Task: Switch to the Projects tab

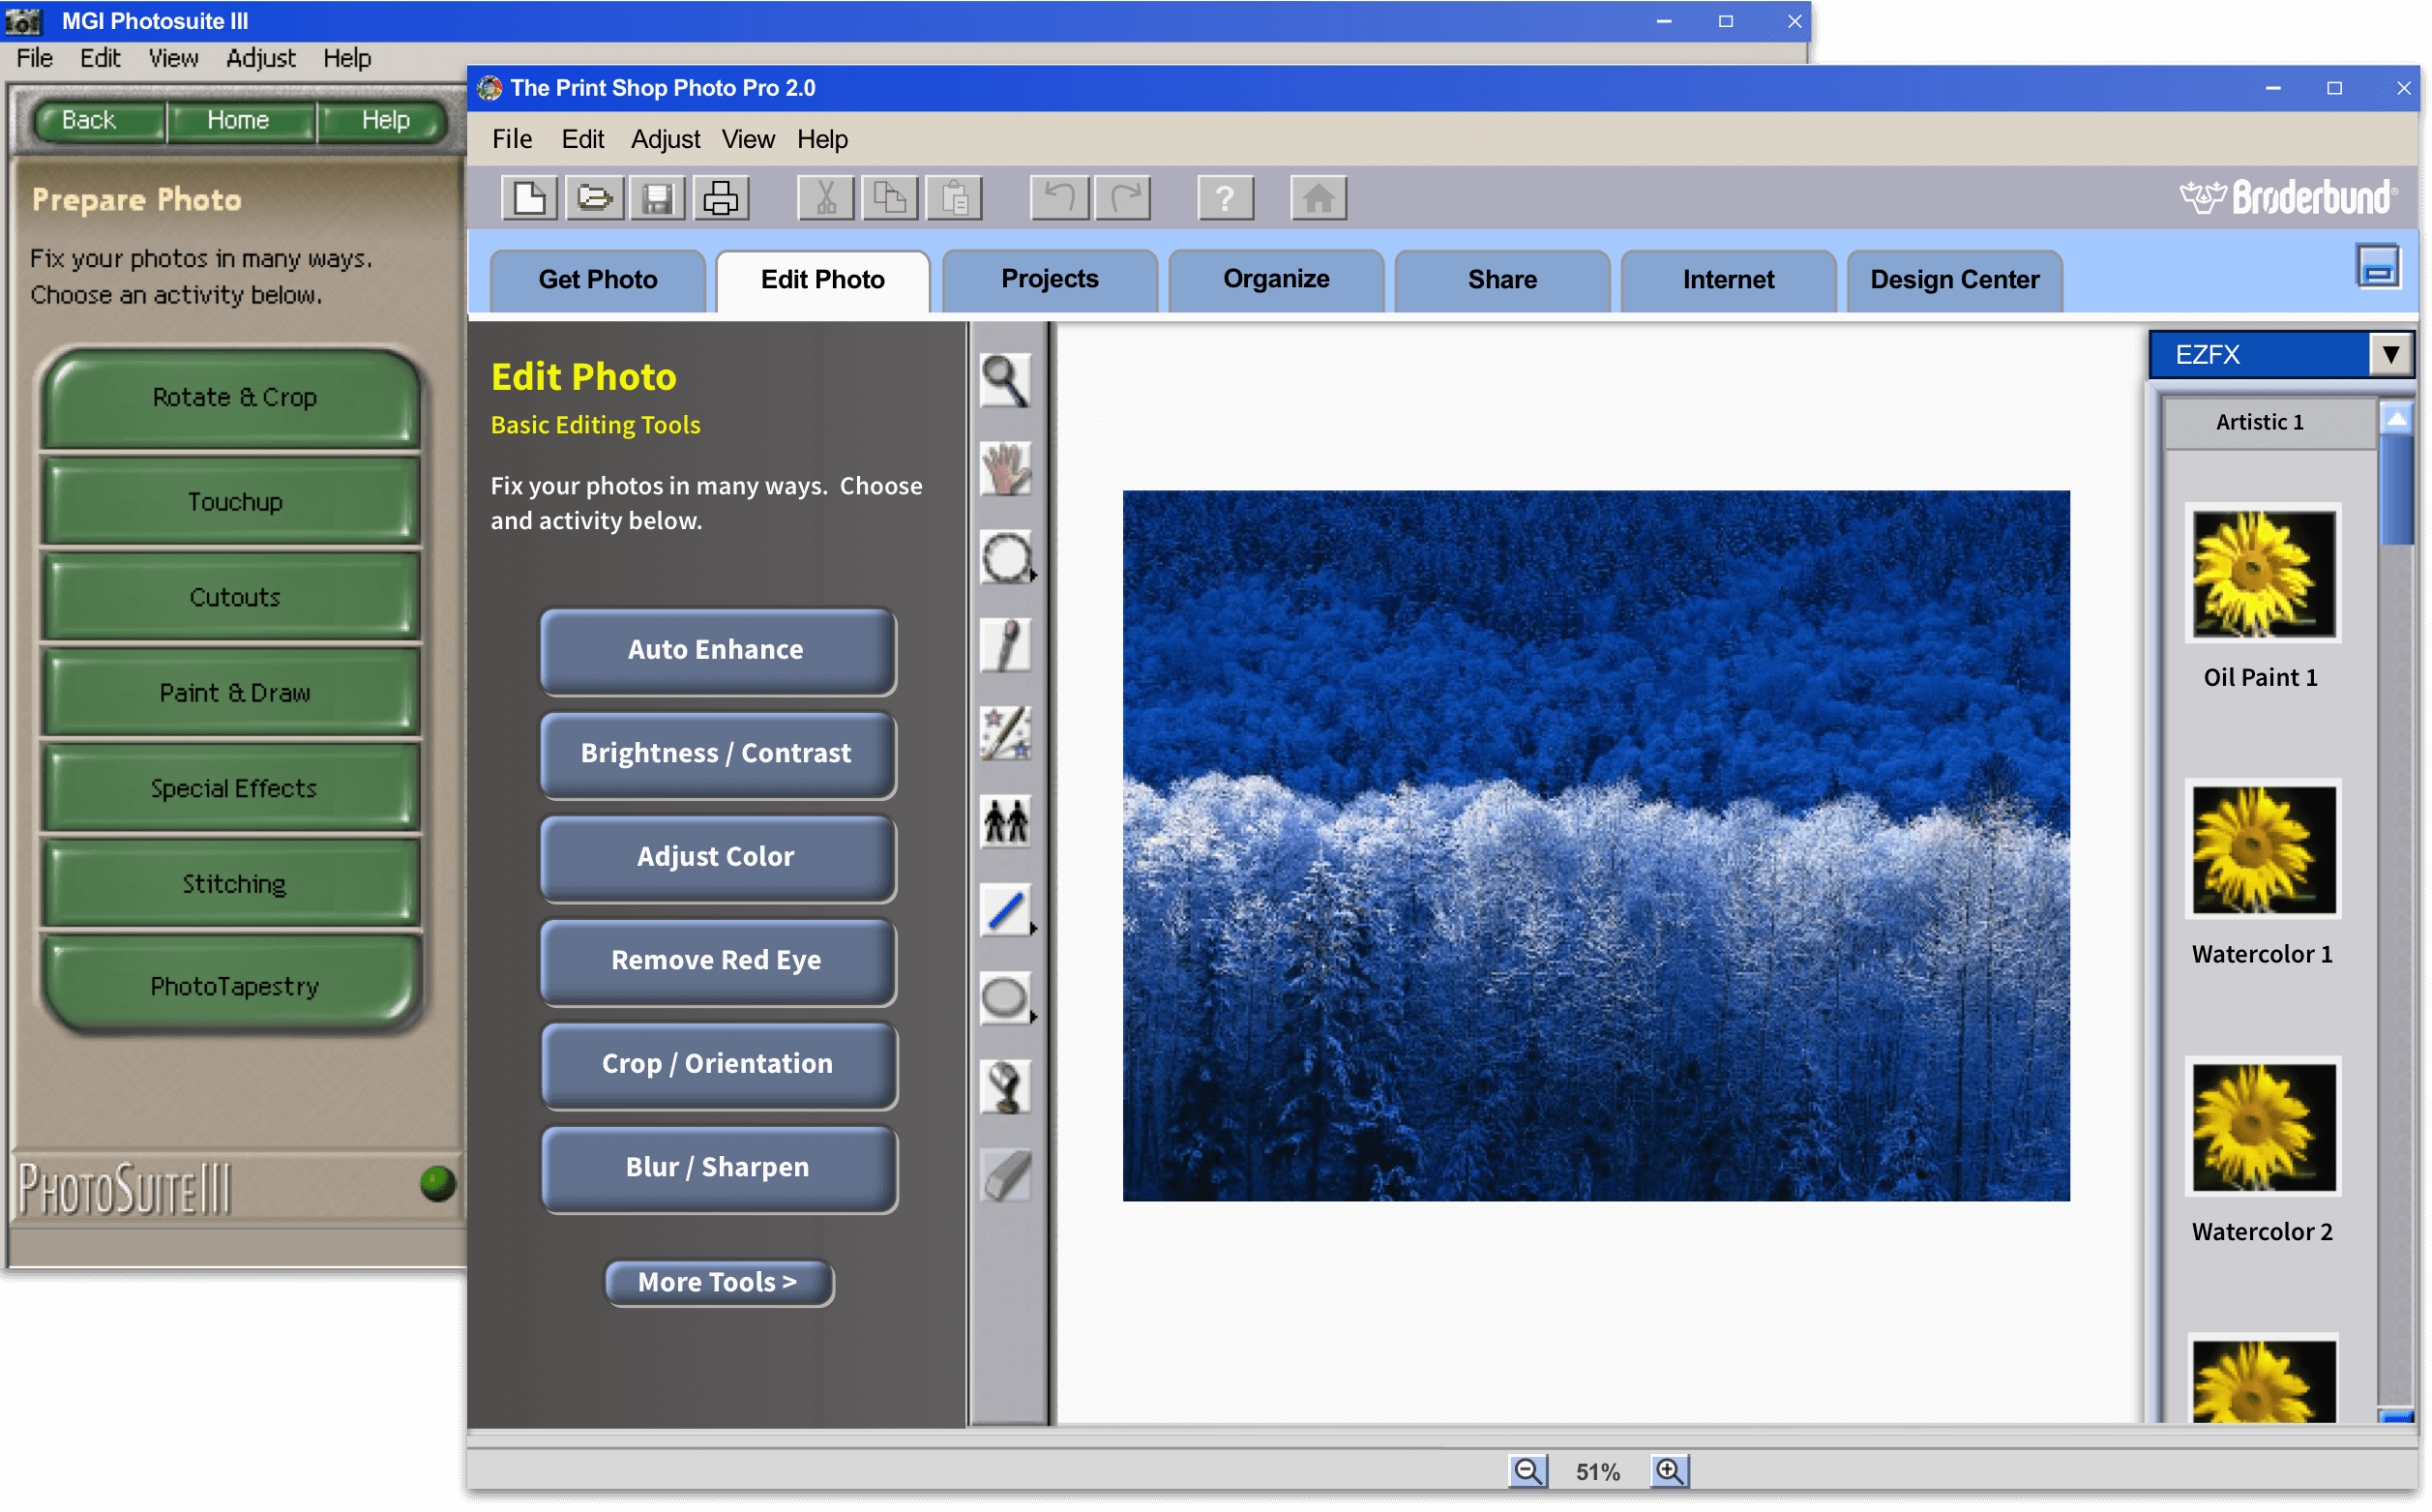Action: 1049,279
